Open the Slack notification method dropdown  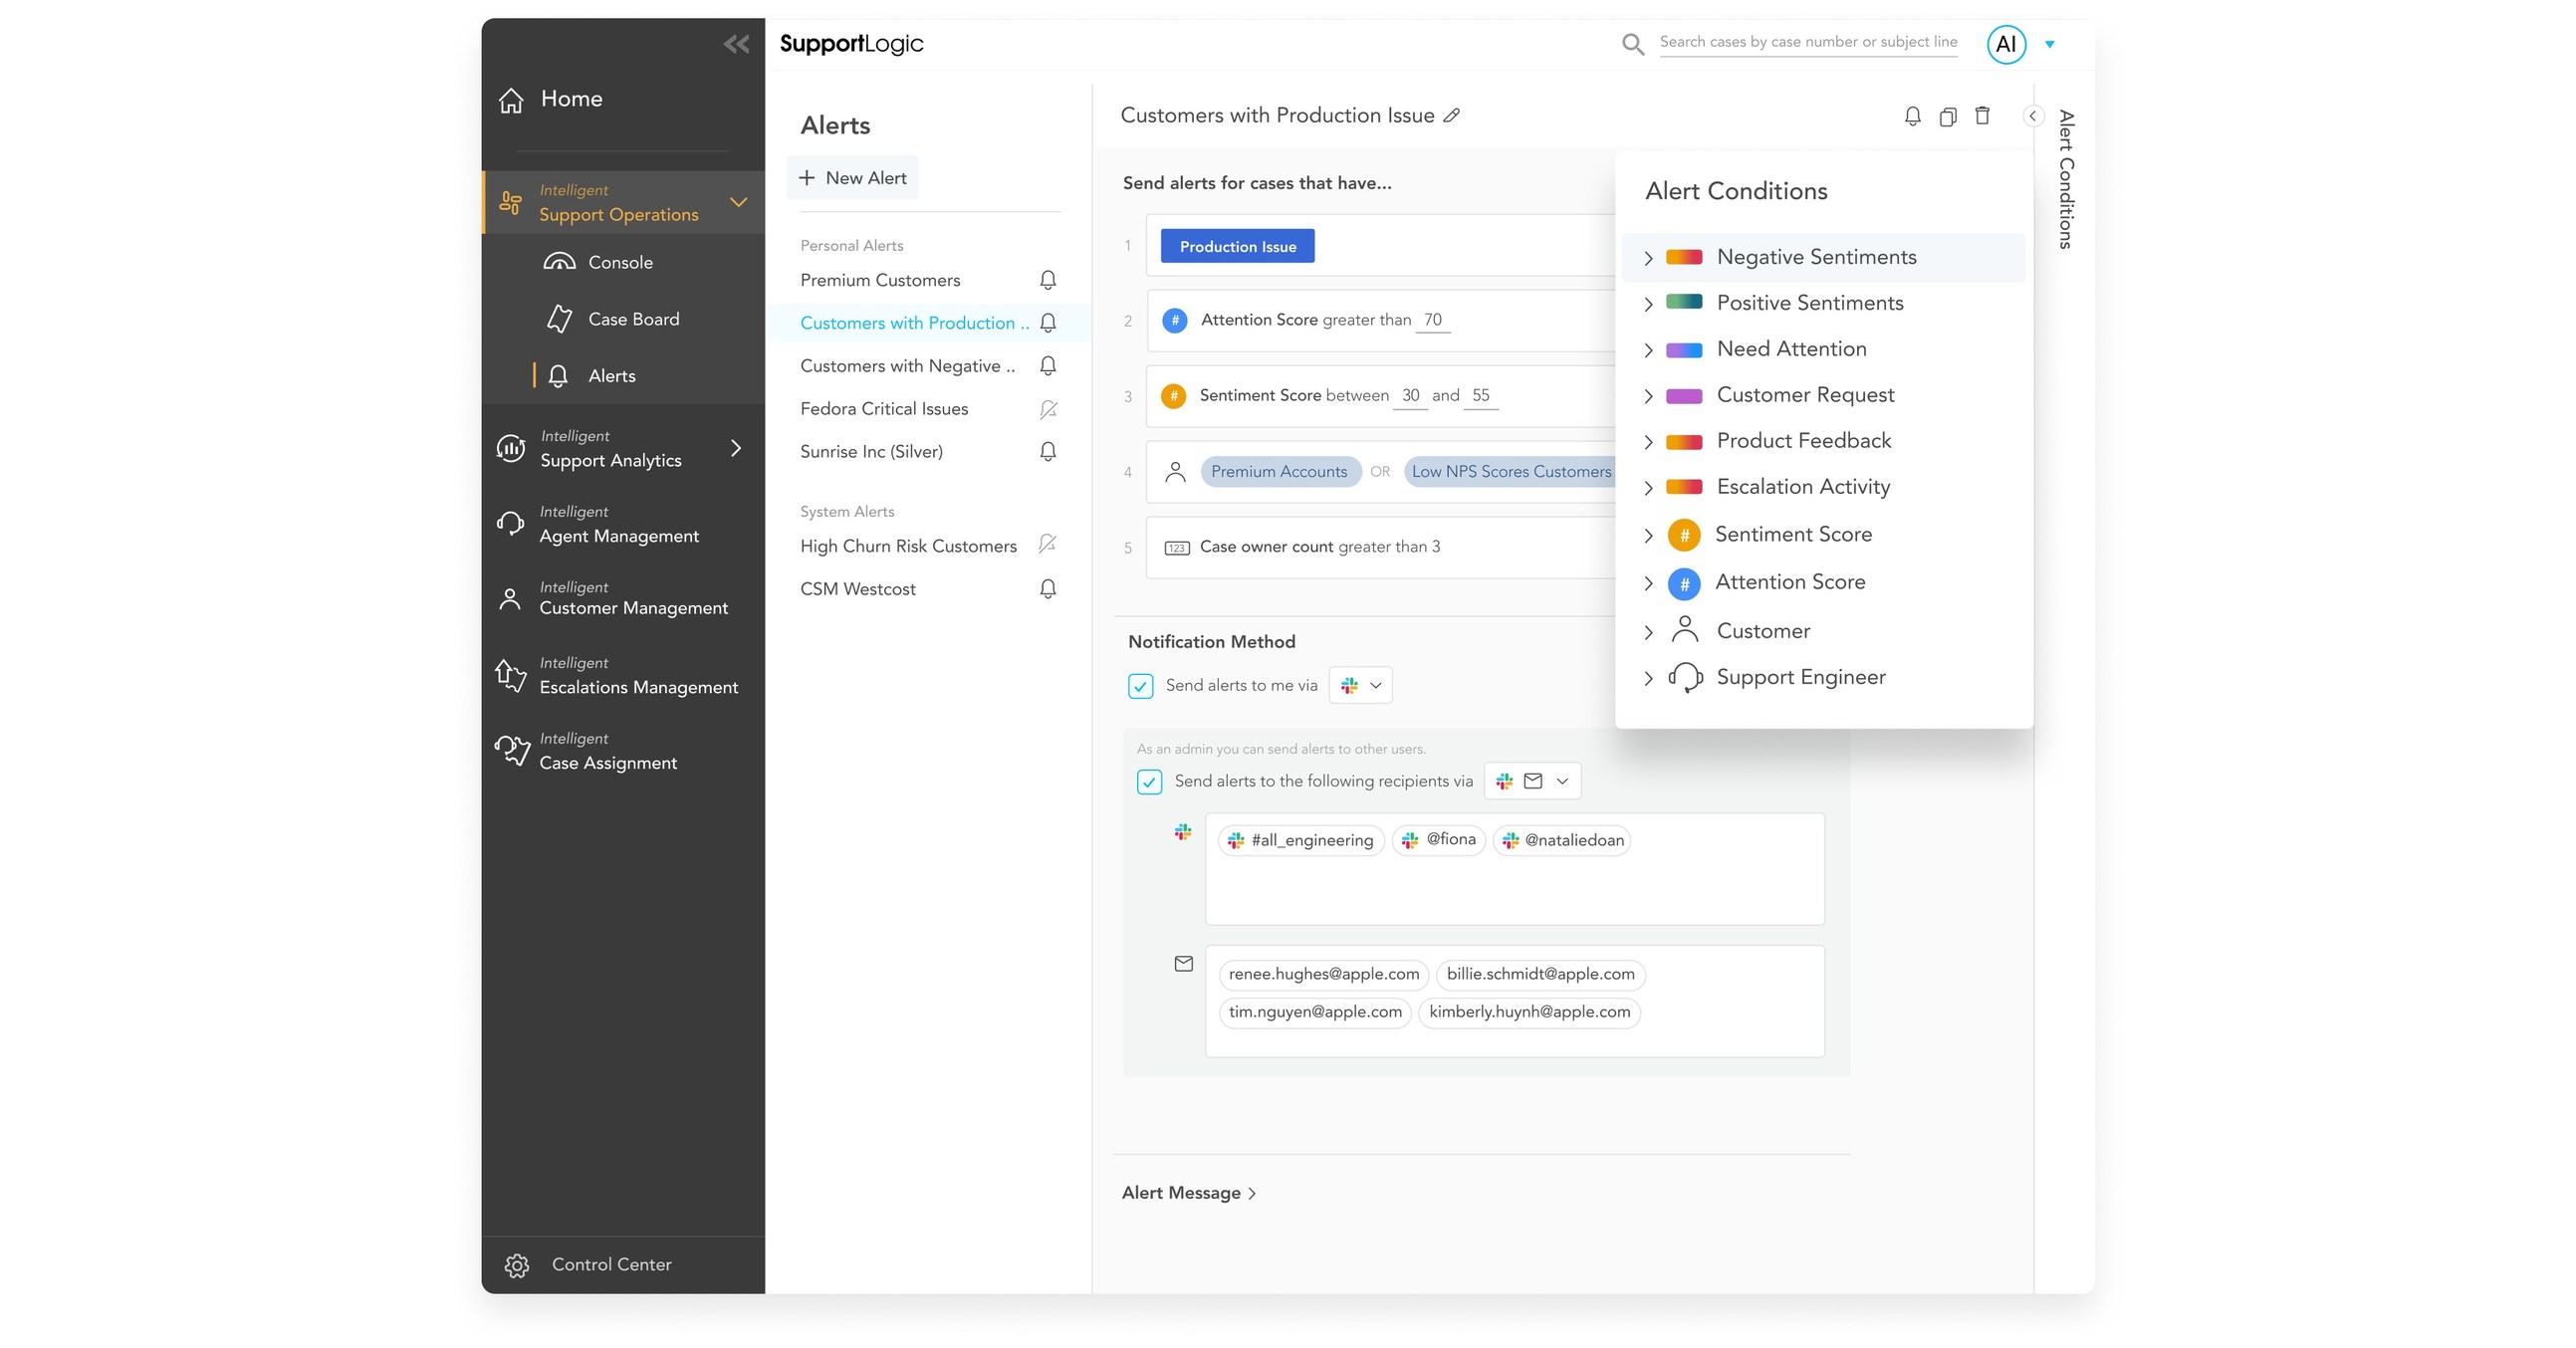coord(1360,685)
